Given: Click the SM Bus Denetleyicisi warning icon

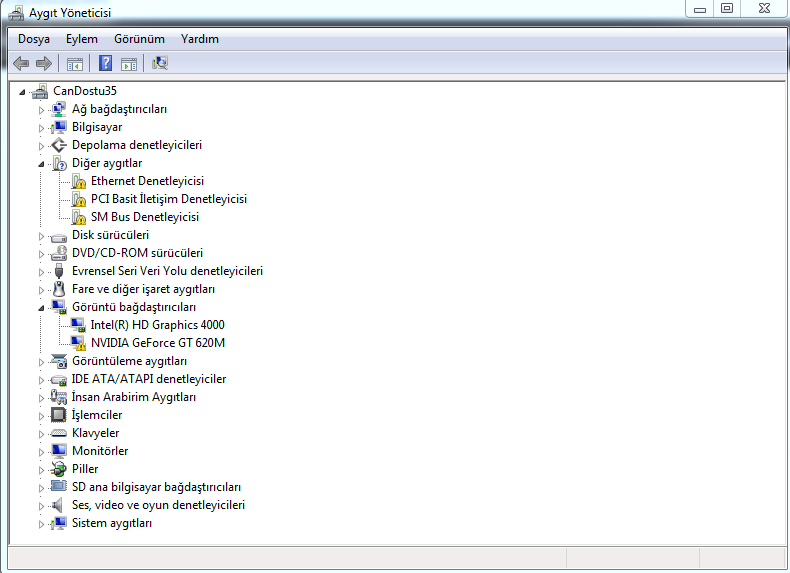Looking at the screenshot, I should coord(78,217).
